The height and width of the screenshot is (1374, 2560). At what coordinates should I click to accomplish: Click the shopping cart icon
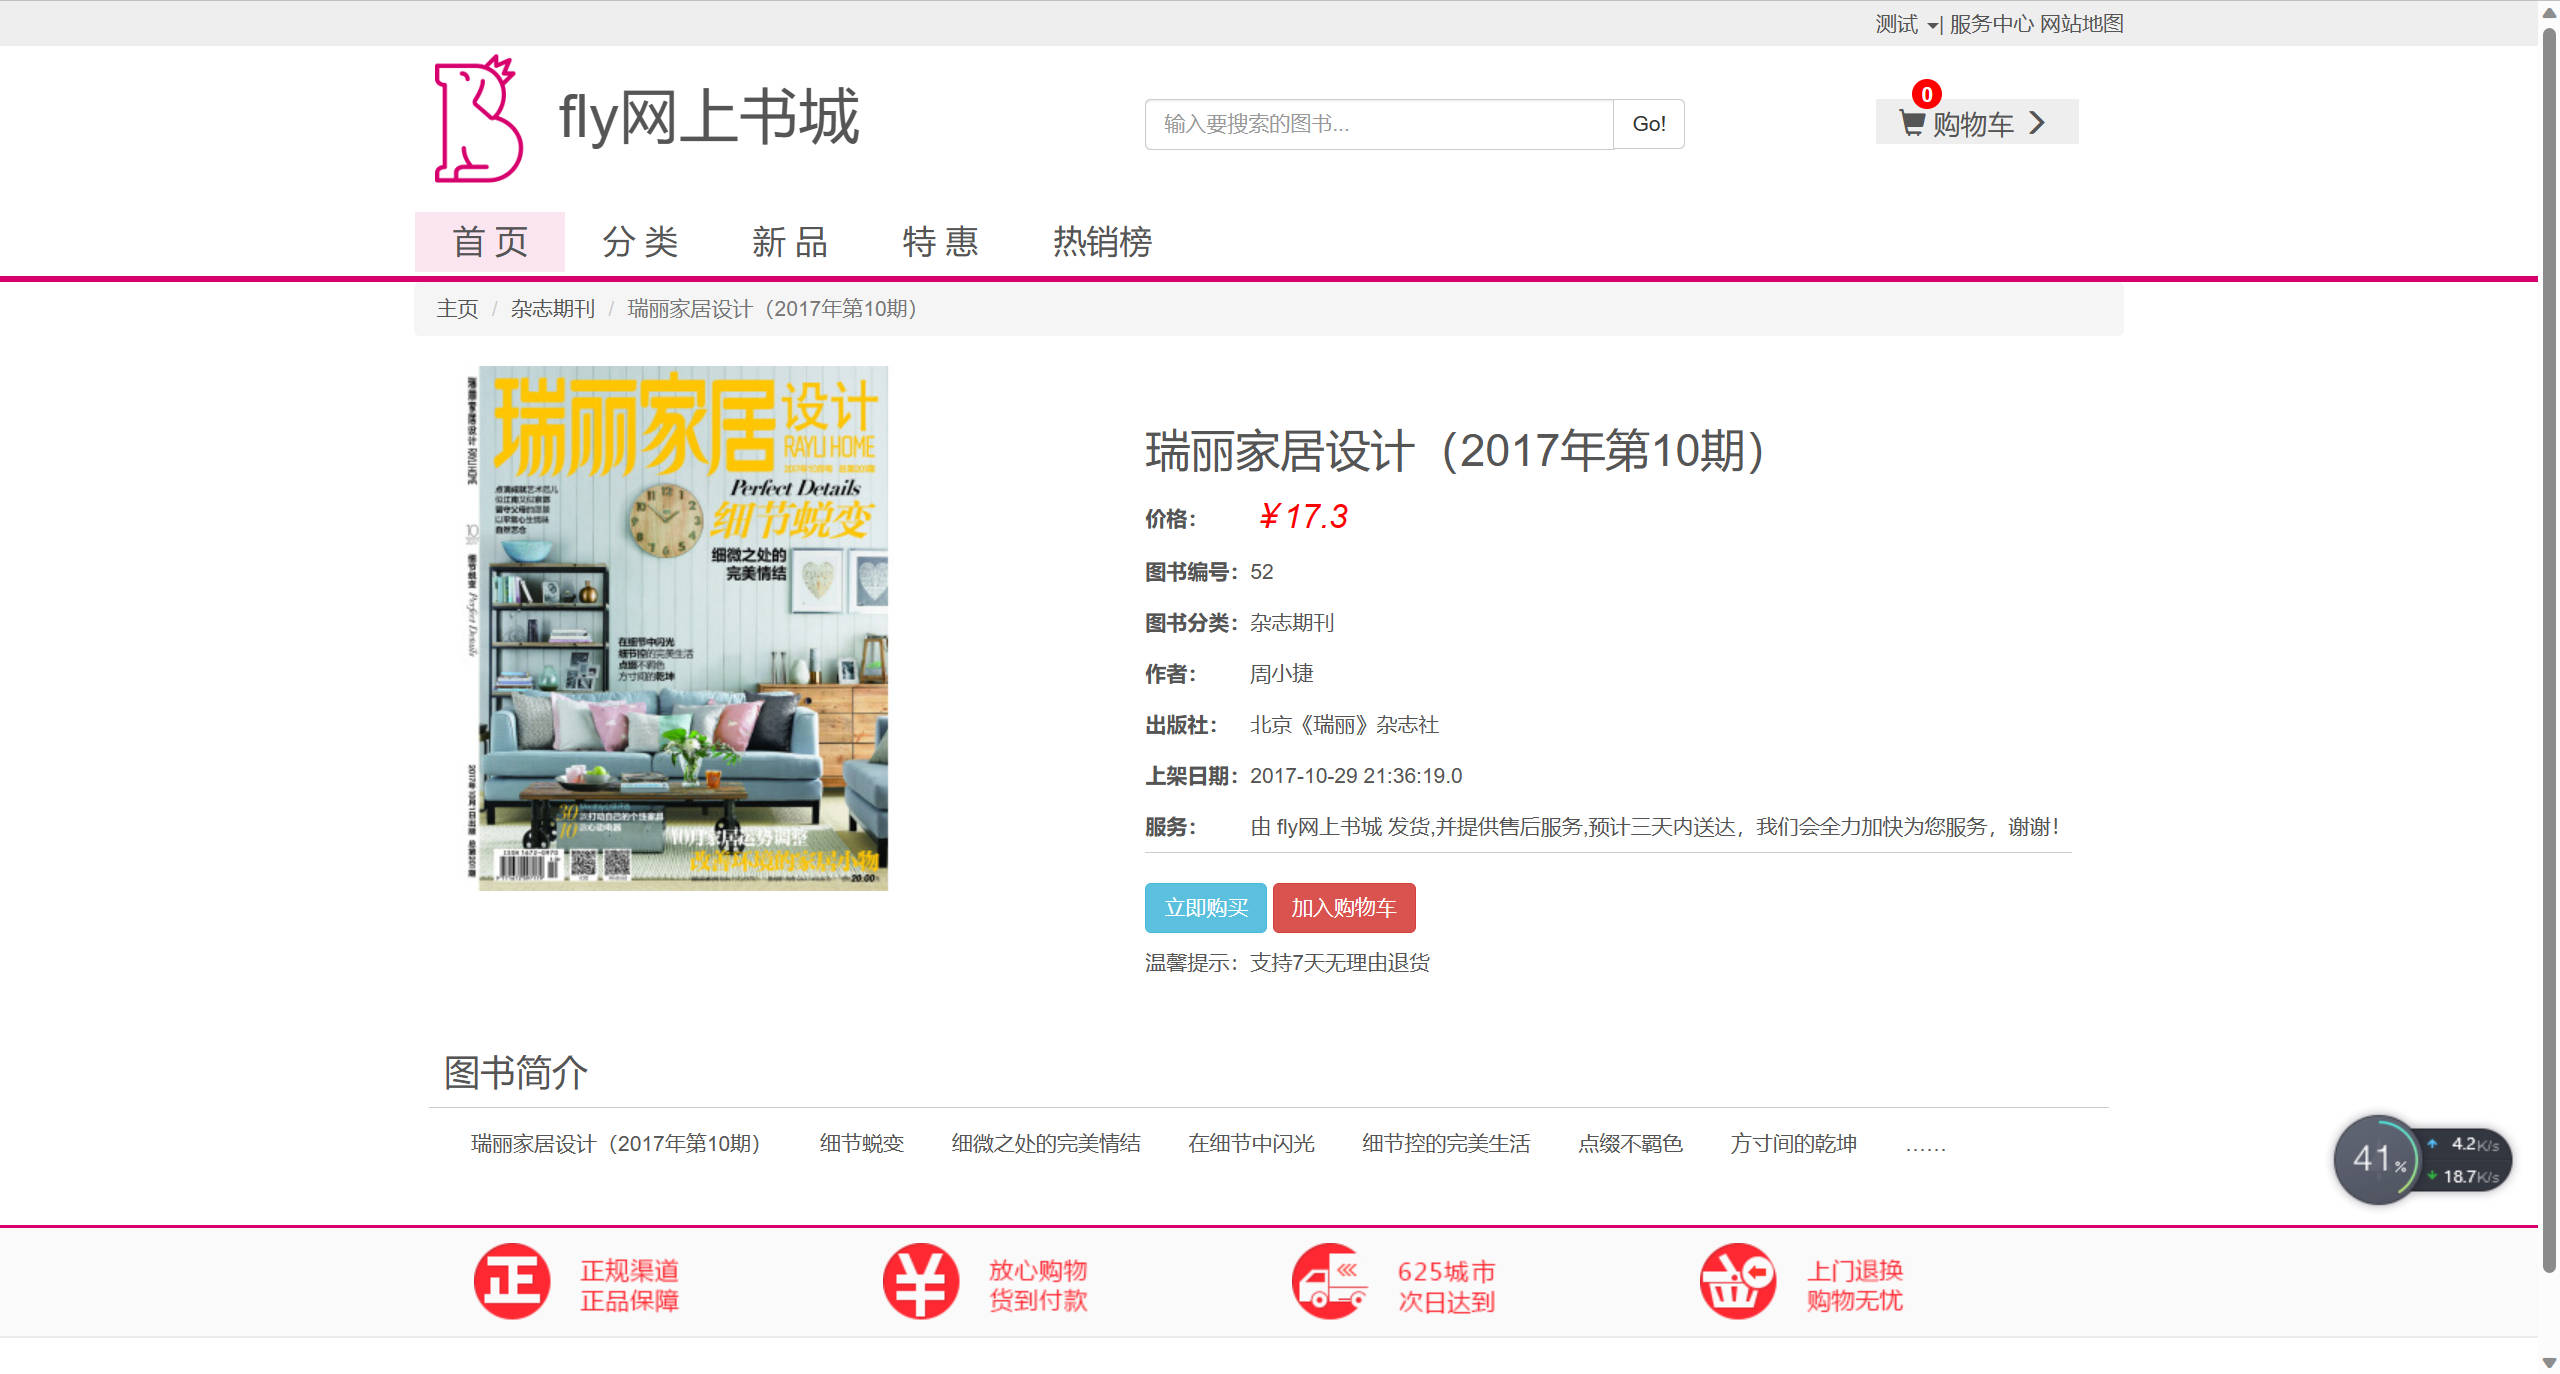pyautogui.click(x=1911, y=124)
